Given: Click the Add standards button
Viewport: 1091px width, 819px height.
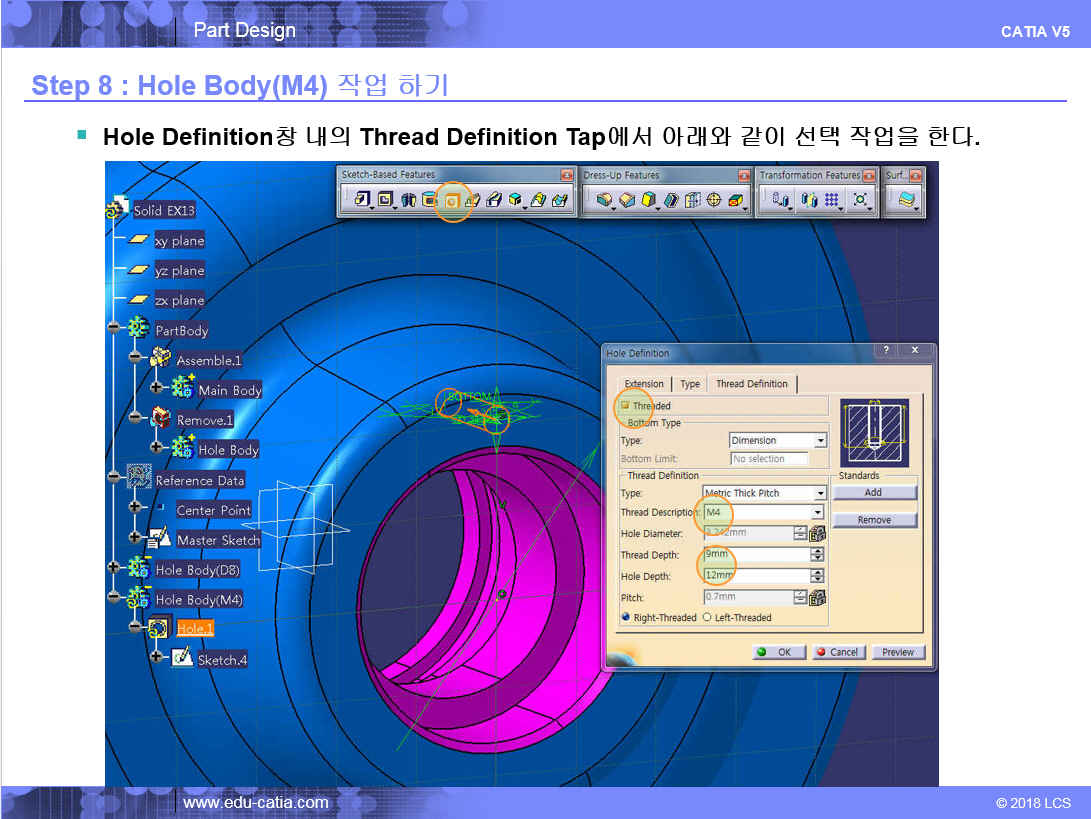Looking at the screenshot, I should pos(874,492).
